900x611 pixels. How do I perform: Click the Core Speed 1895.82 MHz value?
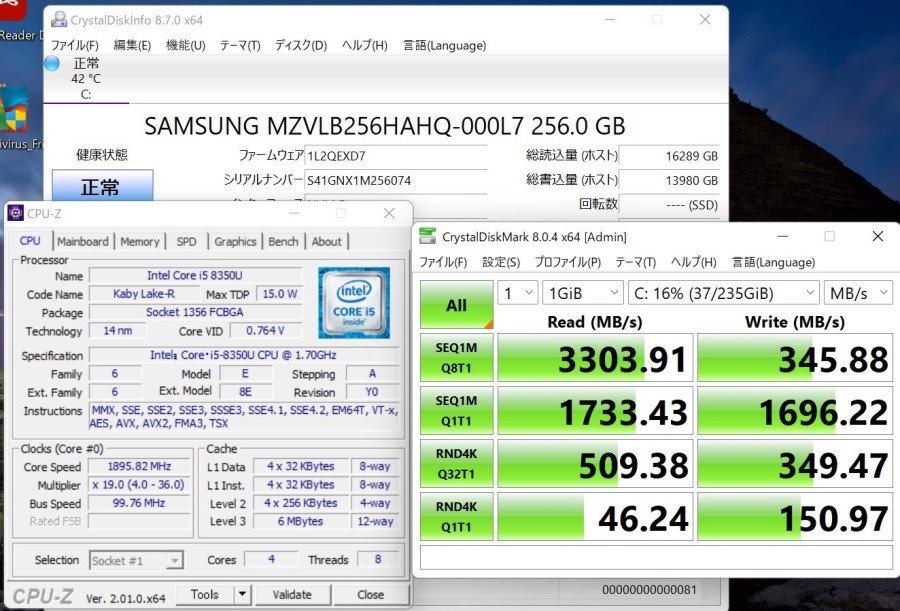click(x=139, y=466)
